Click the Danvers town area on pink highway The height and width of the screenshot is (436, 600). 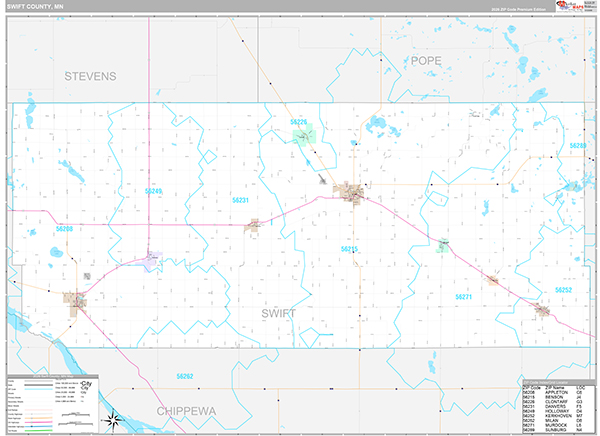pyautogui.click(x=252, y=225)
